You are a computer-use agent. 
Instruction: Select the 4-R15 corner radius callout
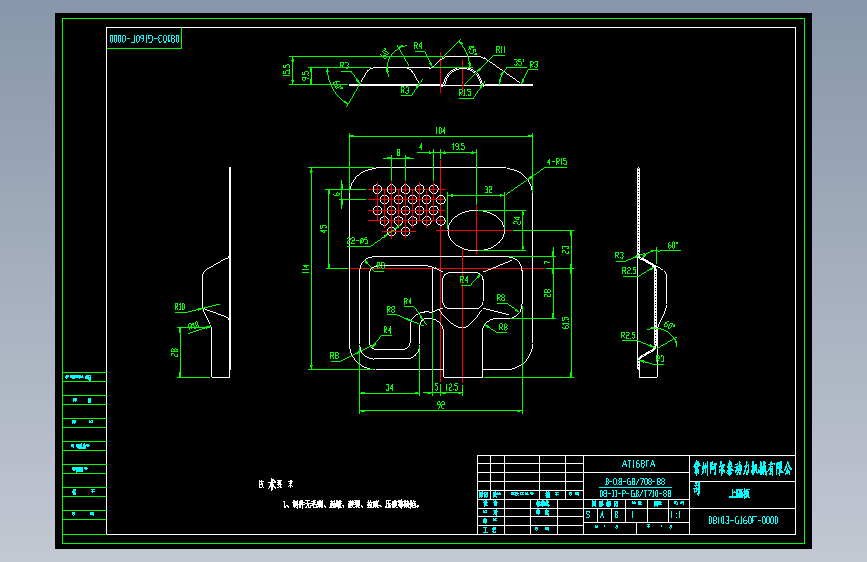pos(557,162)
